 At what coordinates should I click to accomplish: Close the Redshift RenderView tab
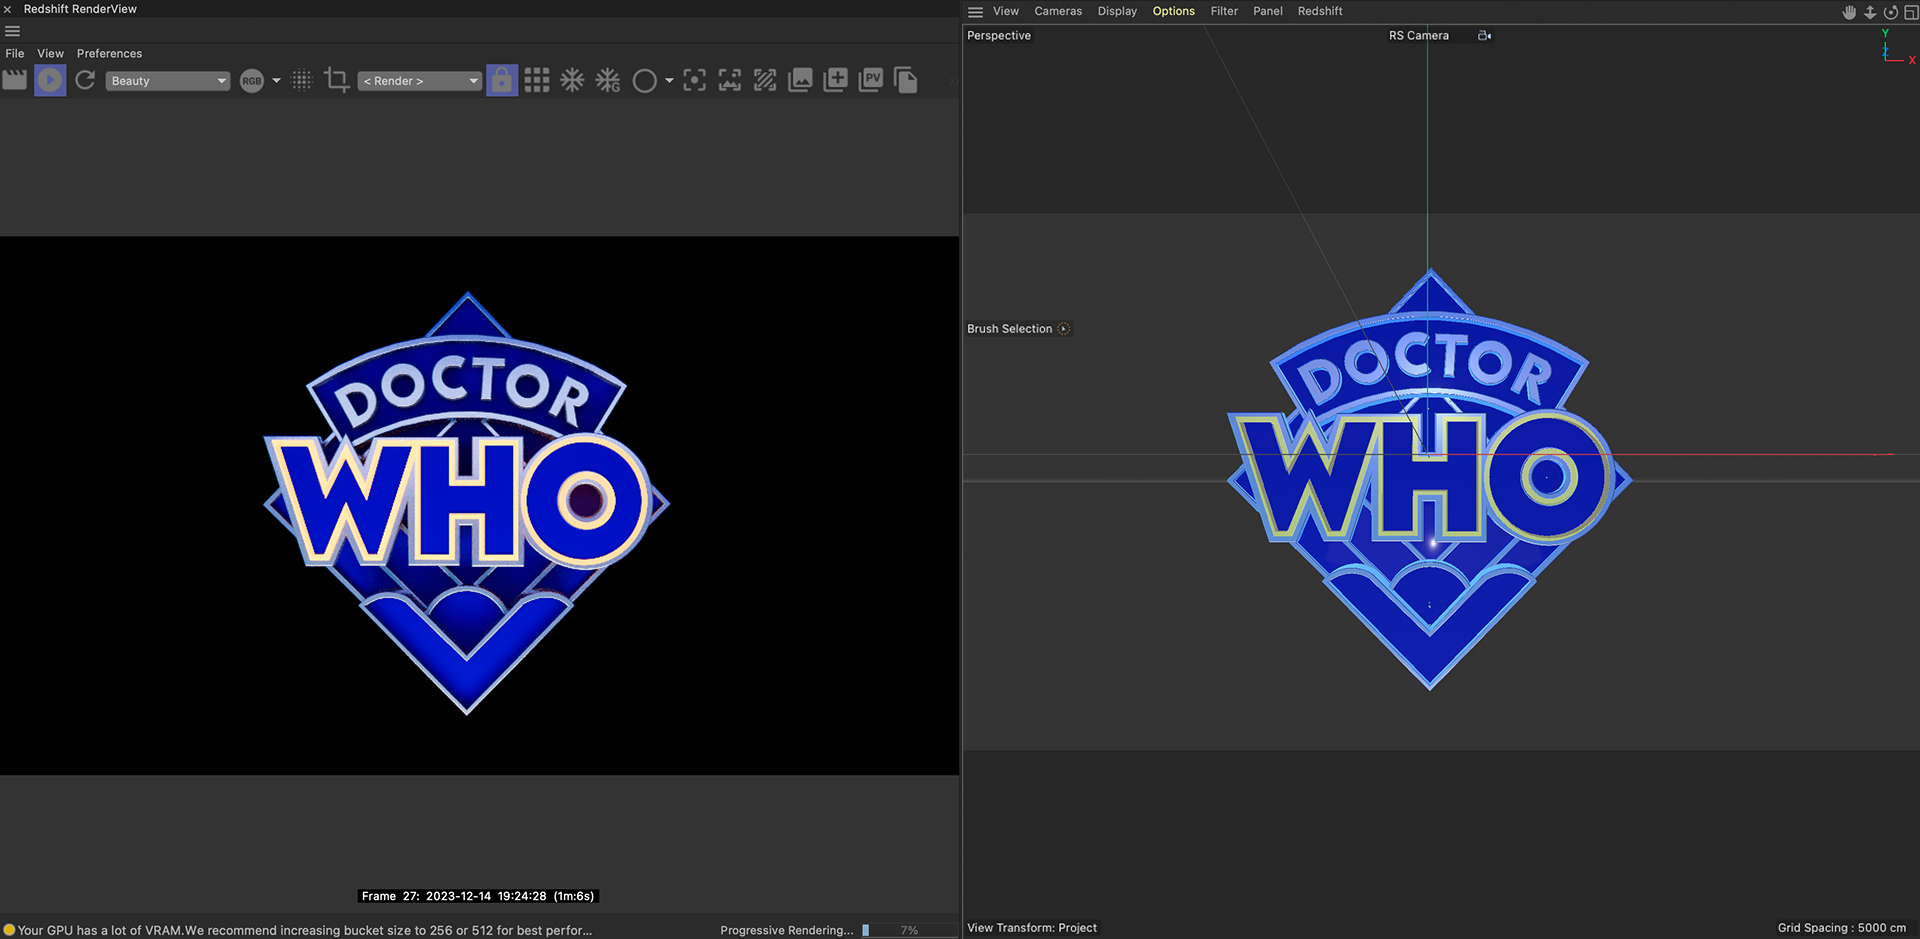7,9
